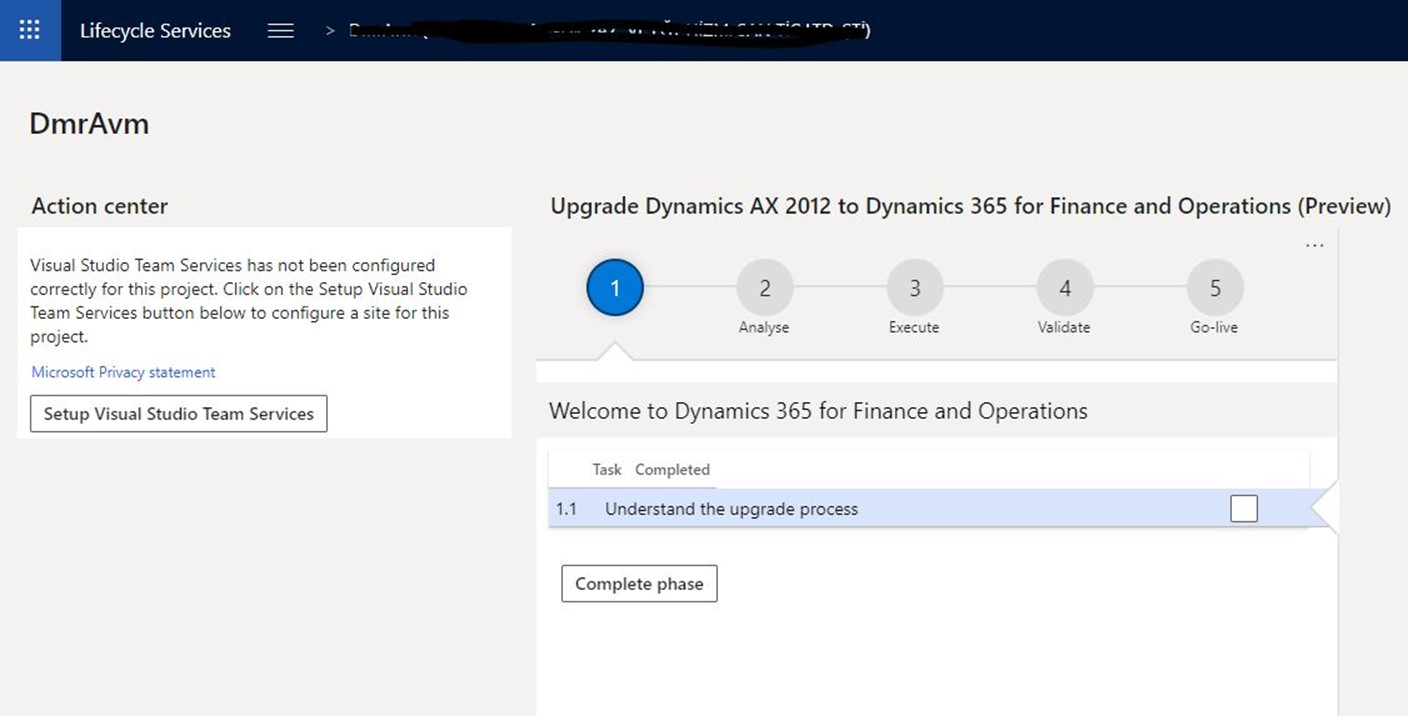Open the app launcher waffle icon

pyautogui.click(x=30, y=30)
